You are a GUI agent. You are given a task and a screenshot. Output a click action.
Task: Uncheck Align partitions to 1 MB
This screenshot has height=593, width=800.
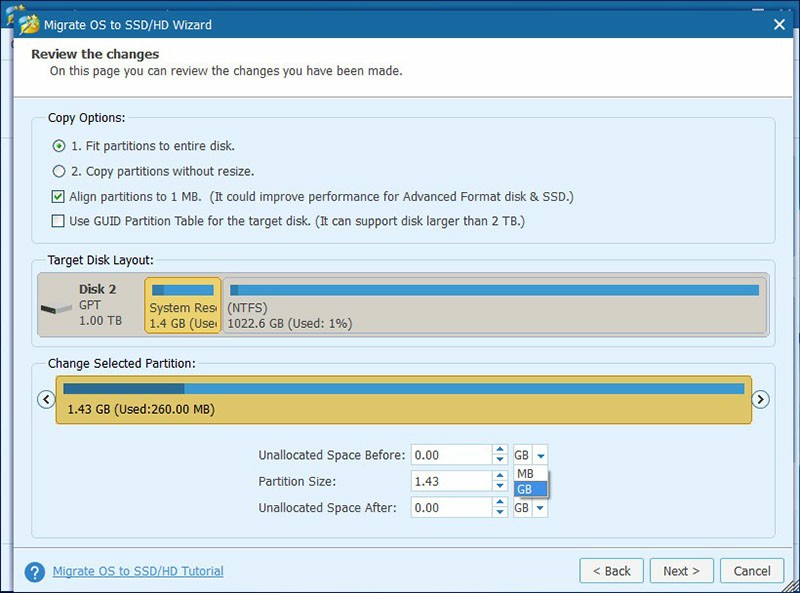58,196
